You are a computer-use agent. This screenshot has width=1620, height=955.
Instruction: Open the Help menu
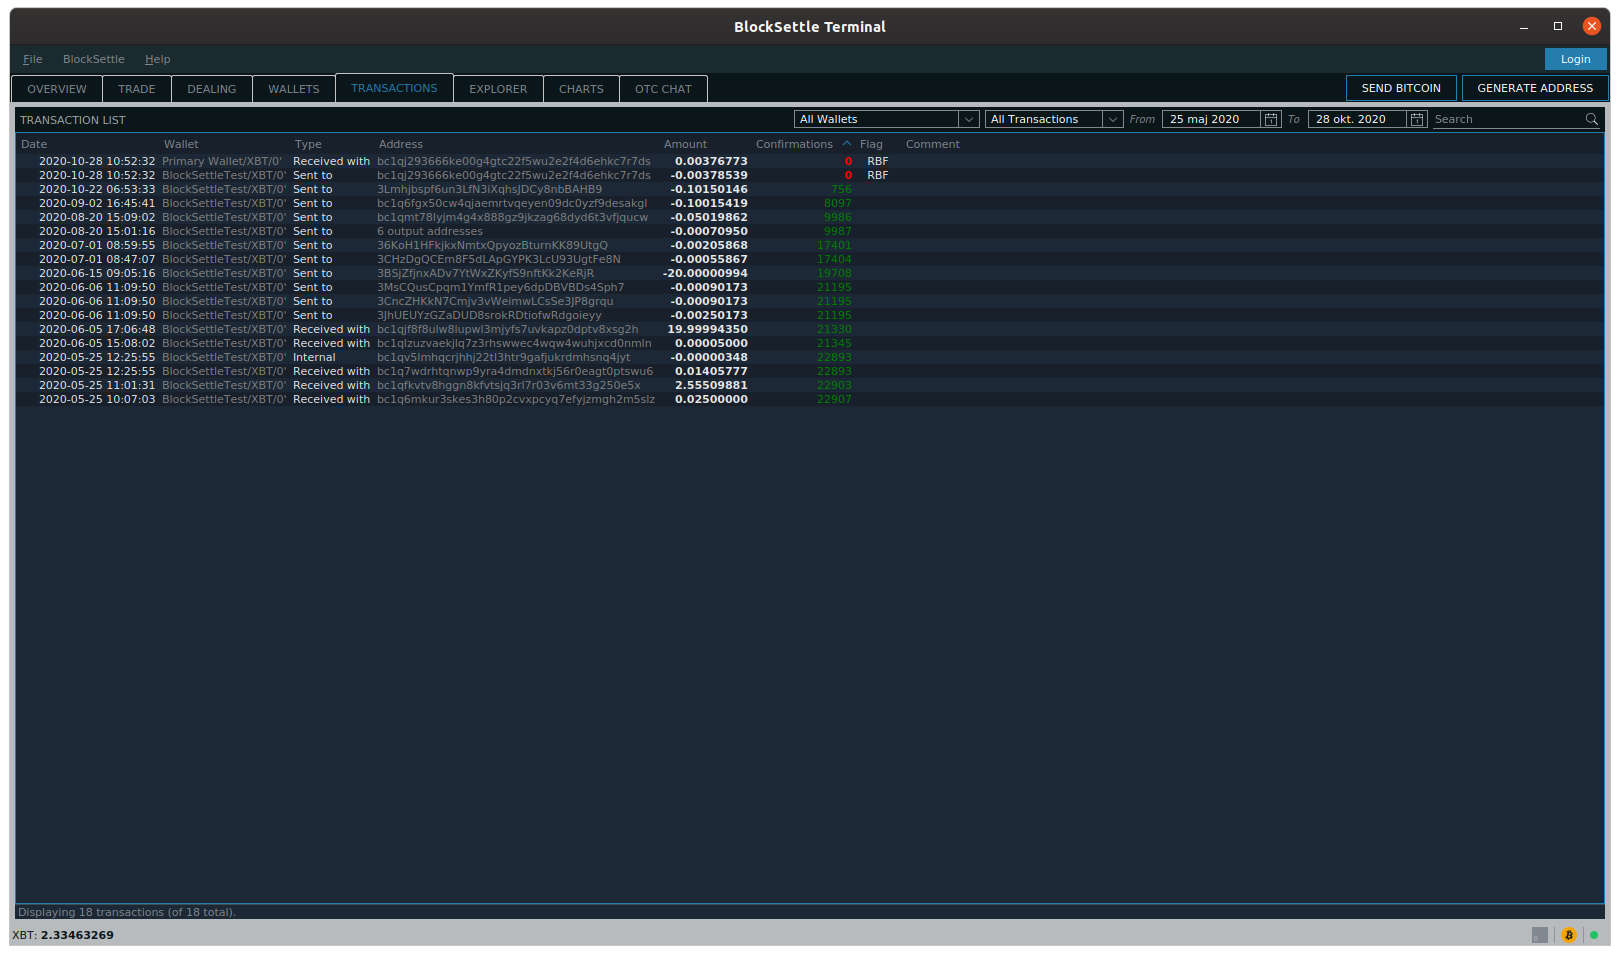pyautogui.click(x=157, y=59)
